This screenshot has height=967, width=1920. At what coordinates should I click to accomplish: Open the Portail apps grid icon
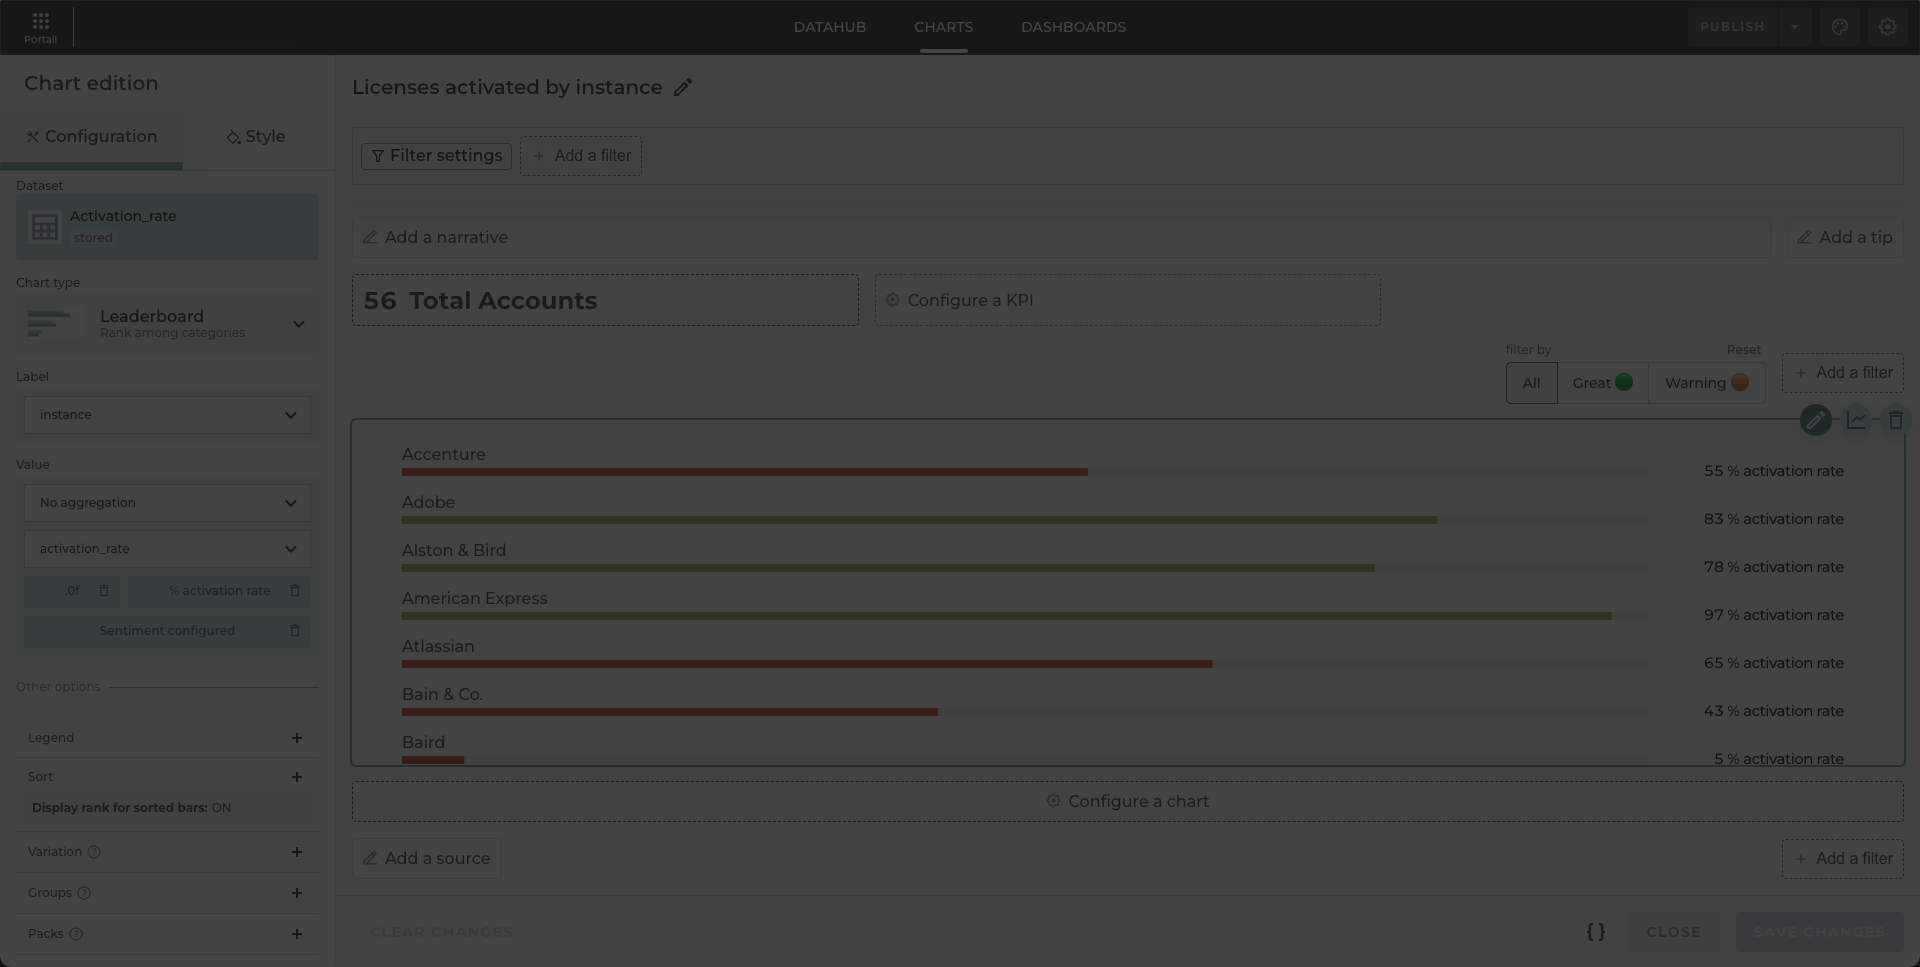pyautogui.click(x=40, y=21)
